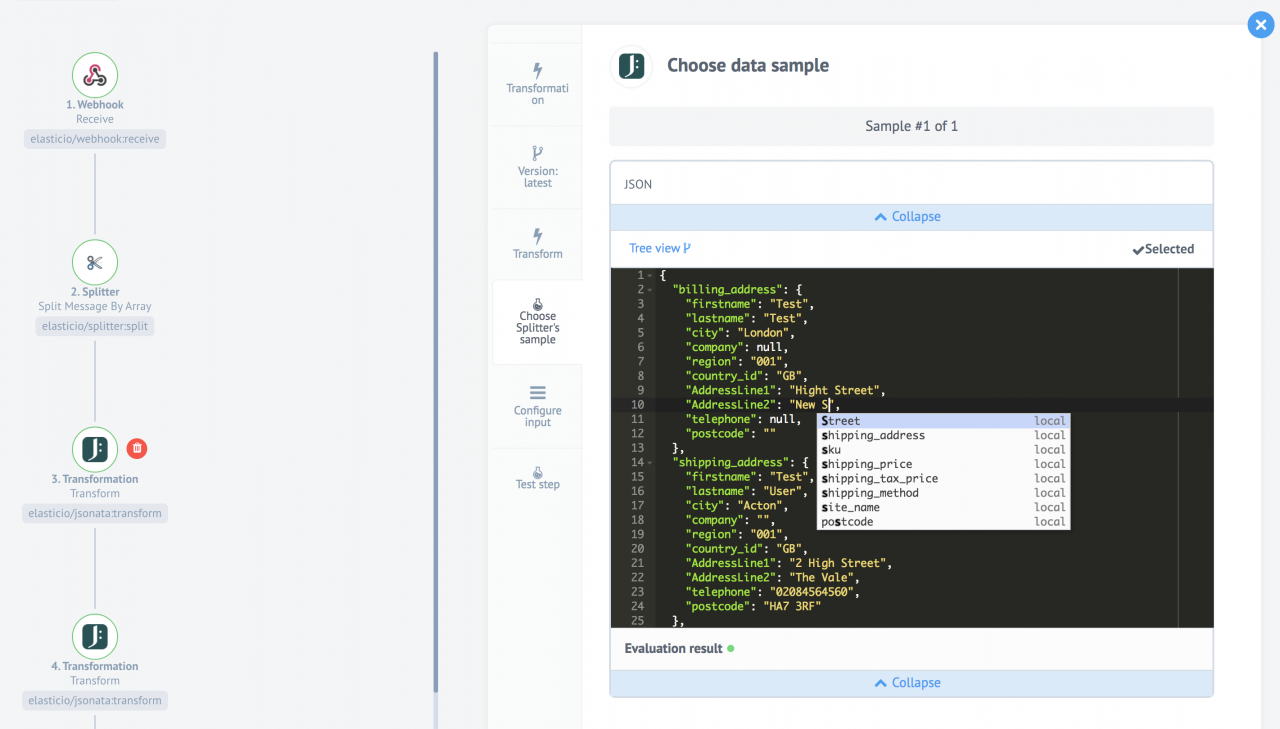This screenshot has height=729, width=1280.
Task: Open the Version: latest tab
Action: [x=538, y=167]
